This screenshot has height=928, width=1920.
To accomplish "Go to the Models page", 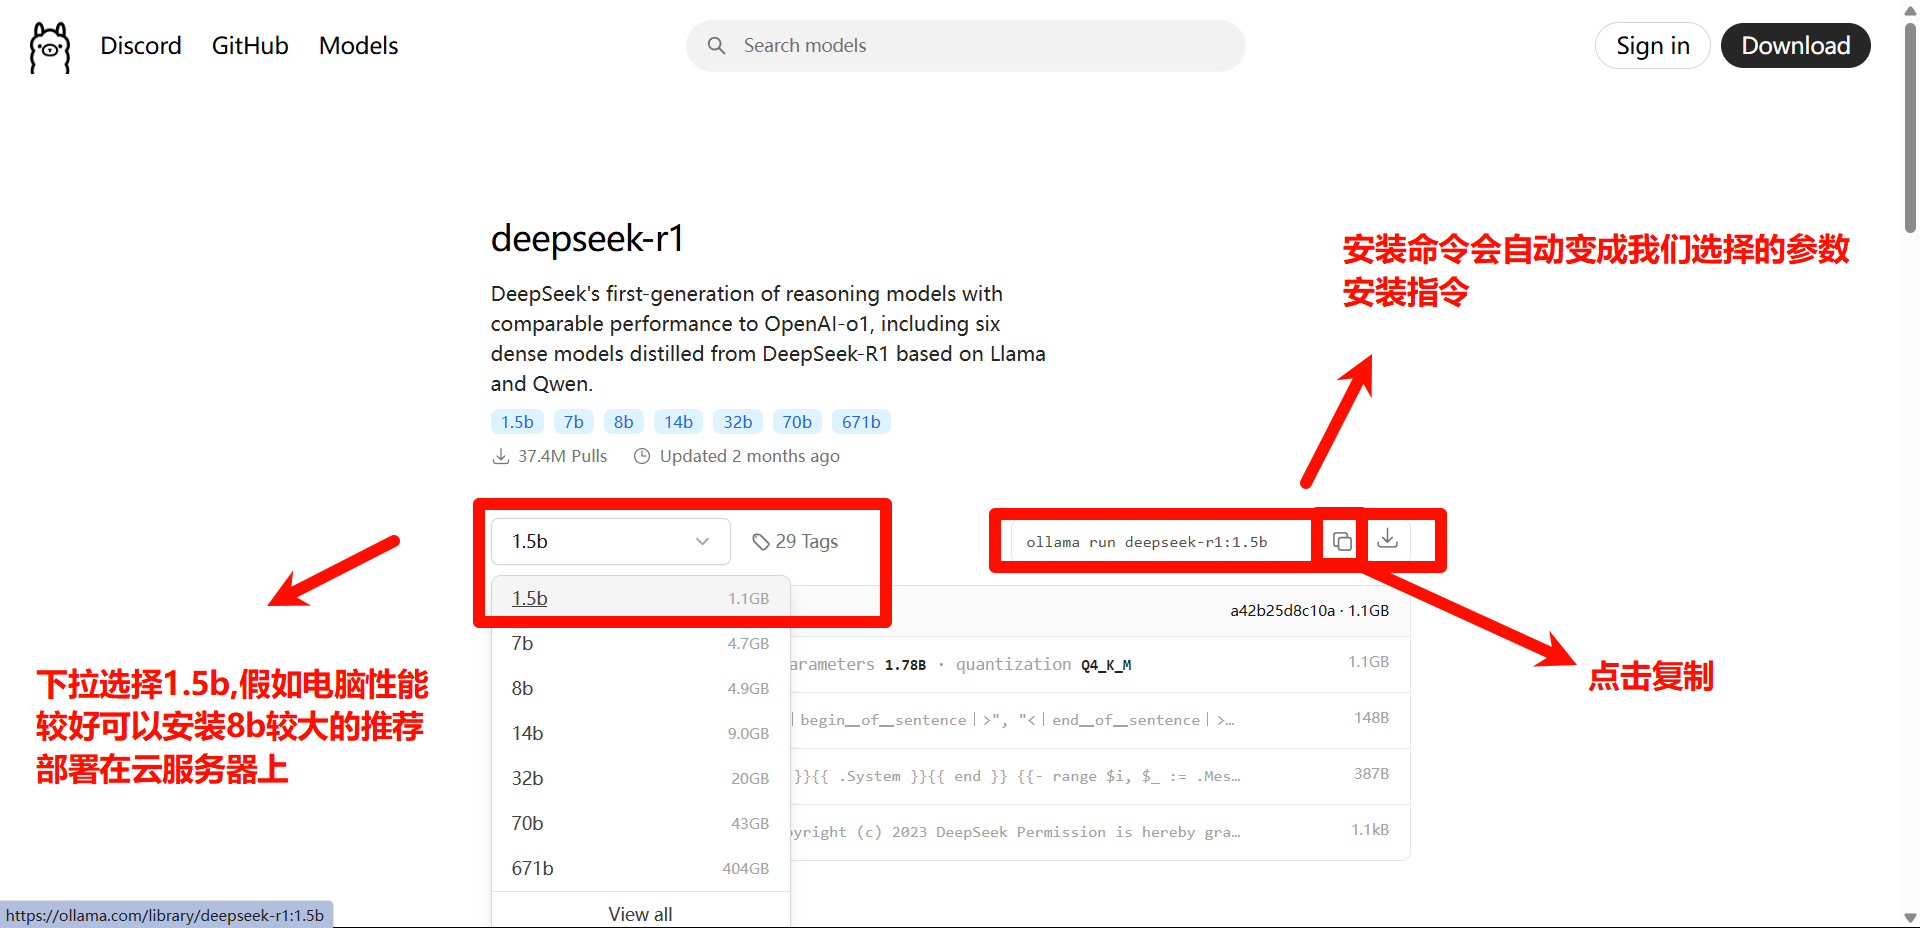I will [358, 46].
